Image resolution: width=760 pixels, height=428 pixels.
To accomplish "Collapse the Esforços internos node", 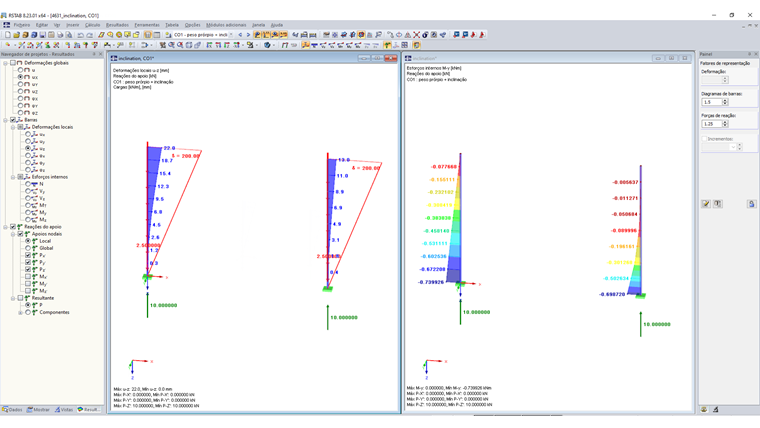I will [x=13, y=177].
